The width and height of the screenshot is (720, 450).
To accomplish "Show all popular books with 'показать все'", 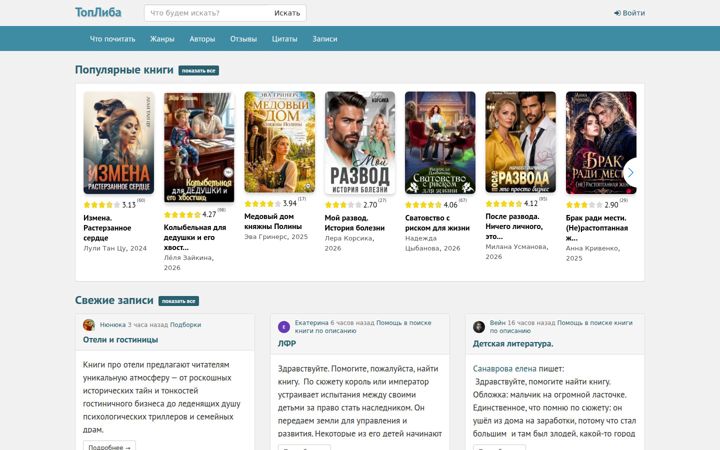I will click(198, 71).
